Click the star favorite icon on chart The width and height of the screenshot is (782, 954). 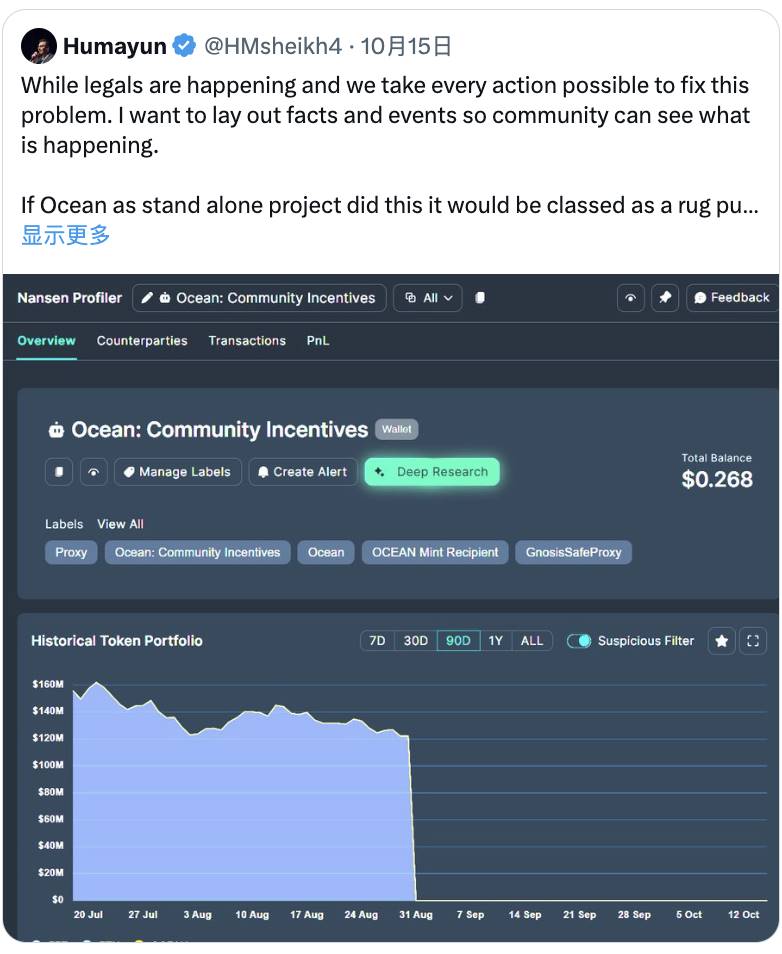click(x=722, y=641)
